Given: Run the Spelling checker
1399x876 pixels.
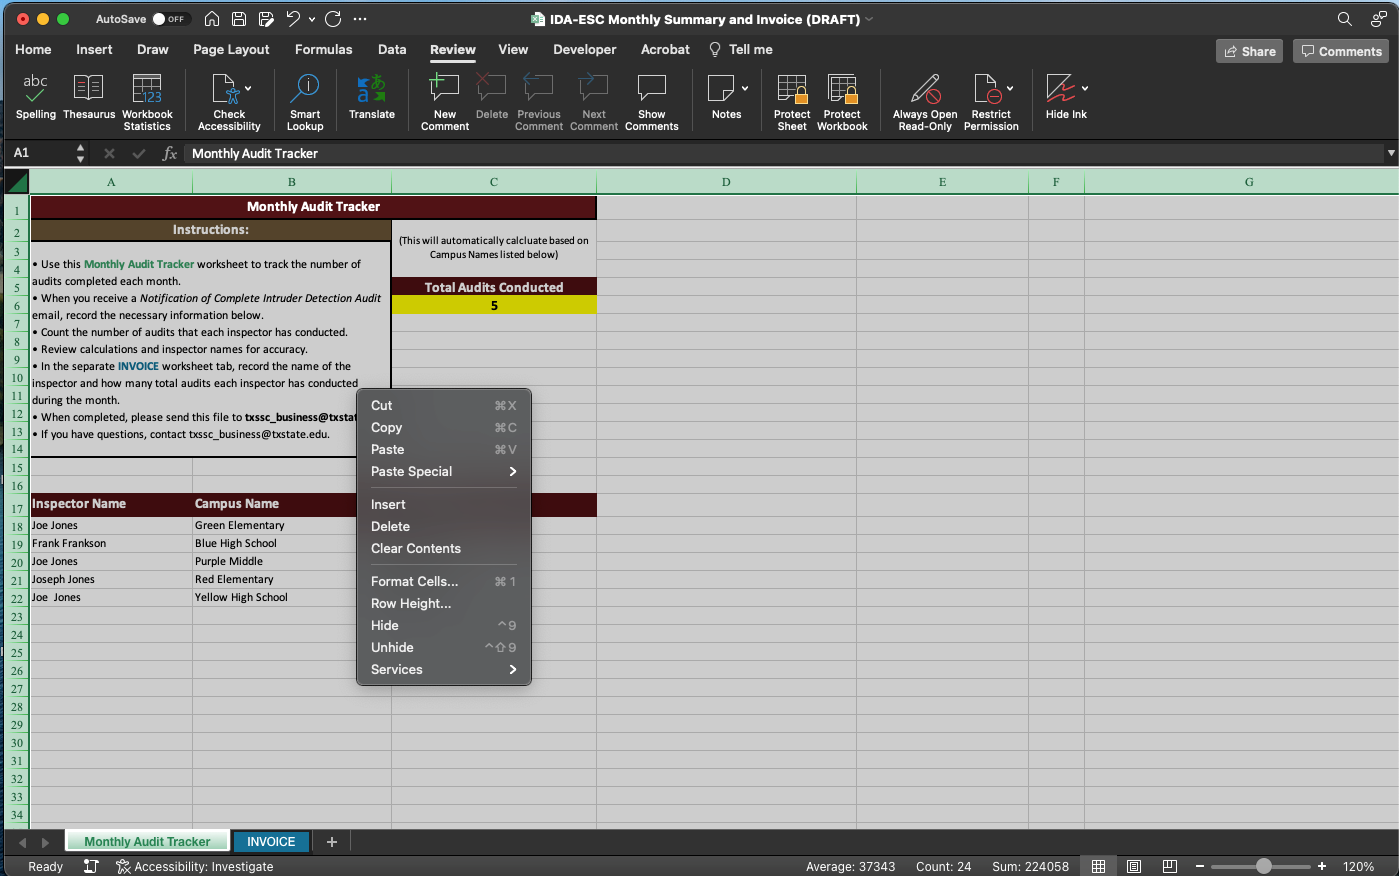Looking at the screenshot, I should point(35,95).
